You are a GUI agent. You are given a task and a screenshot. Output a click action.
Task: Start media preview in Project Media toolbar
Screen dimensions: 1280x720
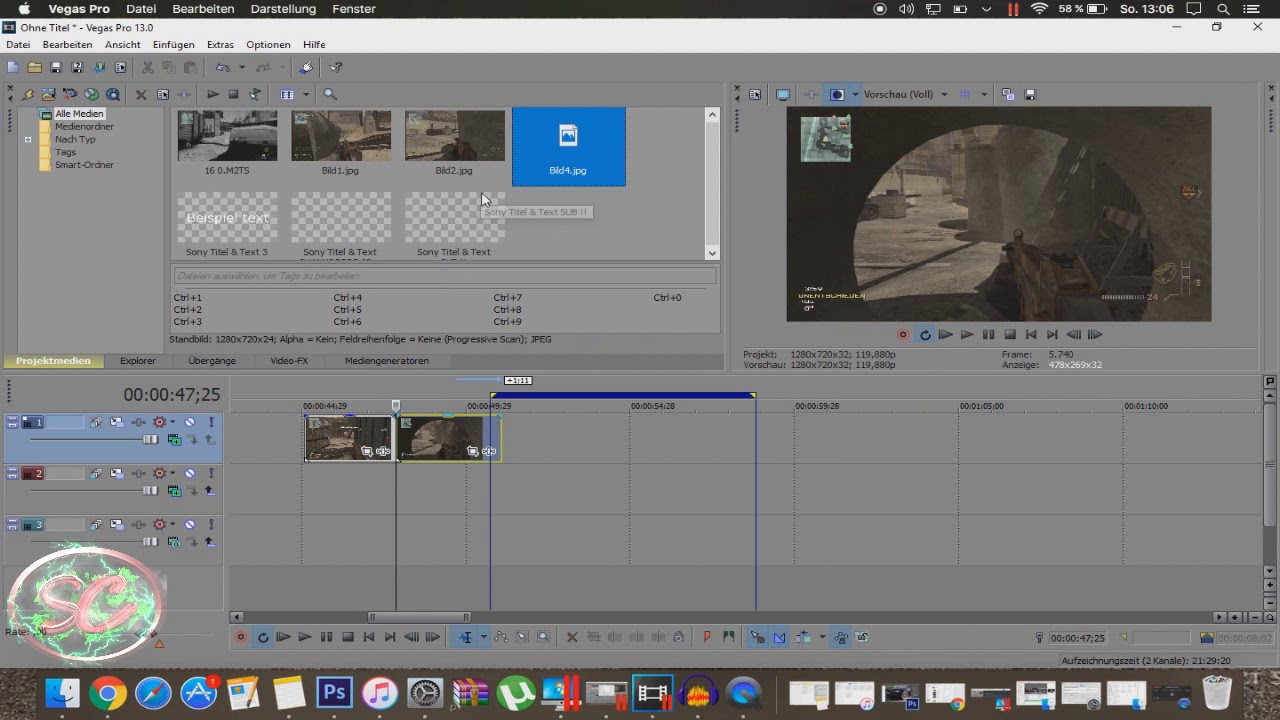pyautogui.click(x=212, y=94)
